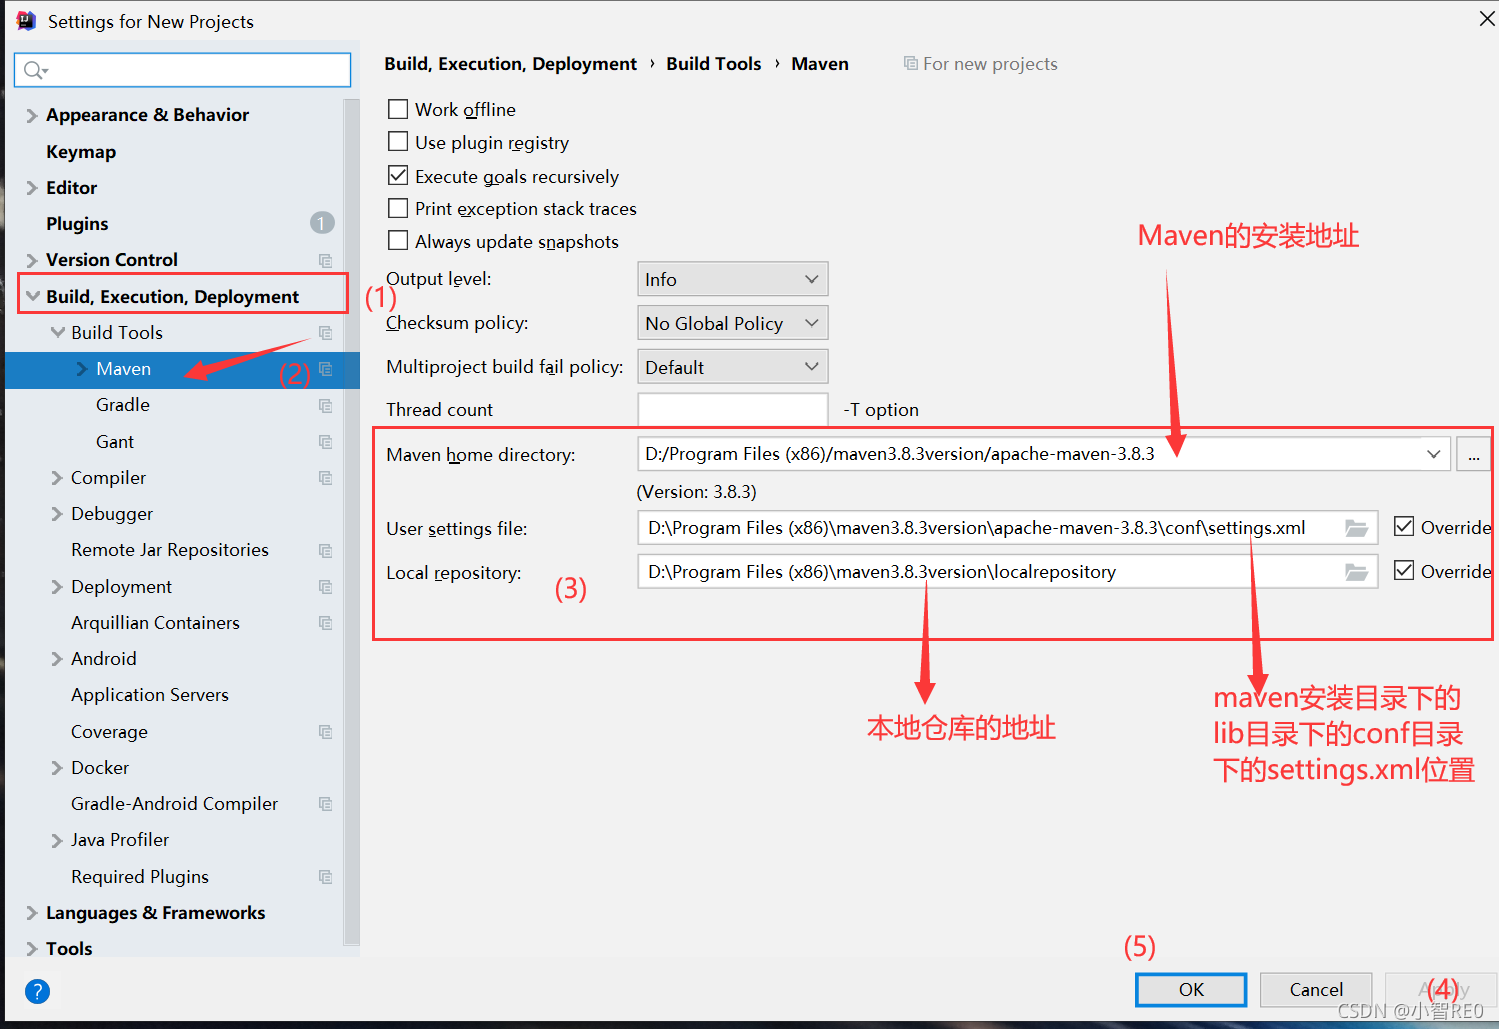Open Remote Jar Repositories settings

click(170, 550)
